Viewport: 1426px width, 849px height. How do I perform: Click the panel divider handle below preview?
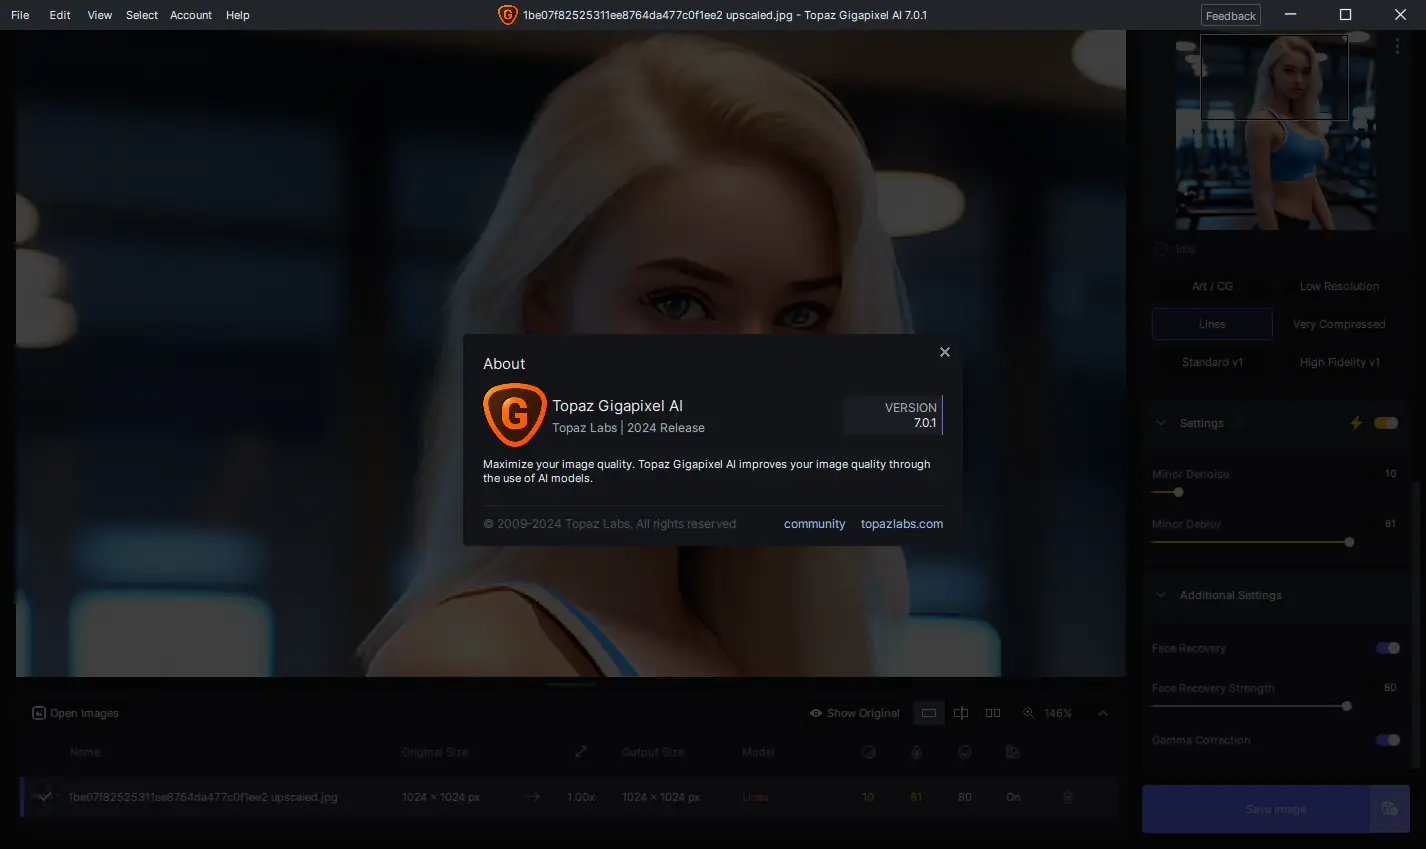(x=571, y=684)
